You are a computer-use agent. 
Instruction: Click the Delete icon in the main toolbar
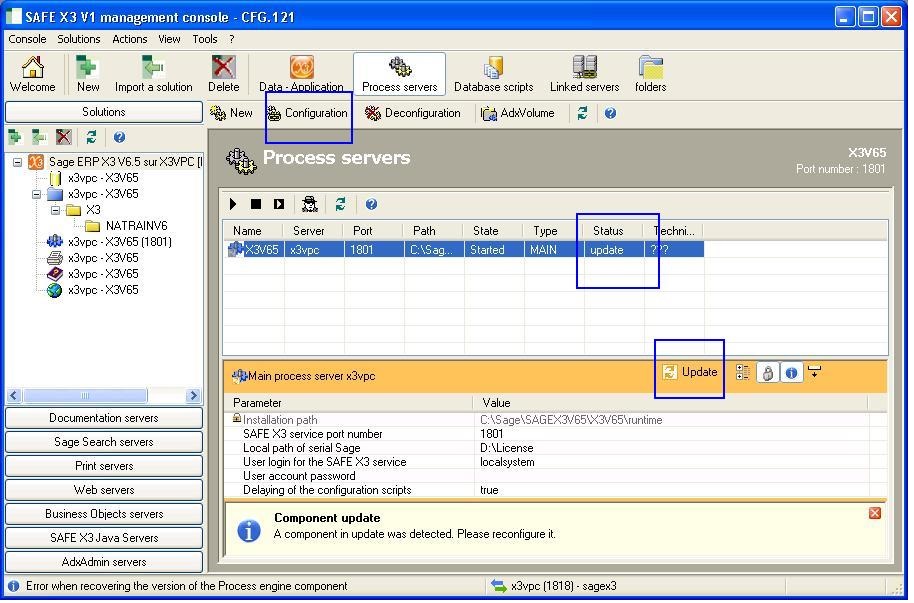click(223, 74)
